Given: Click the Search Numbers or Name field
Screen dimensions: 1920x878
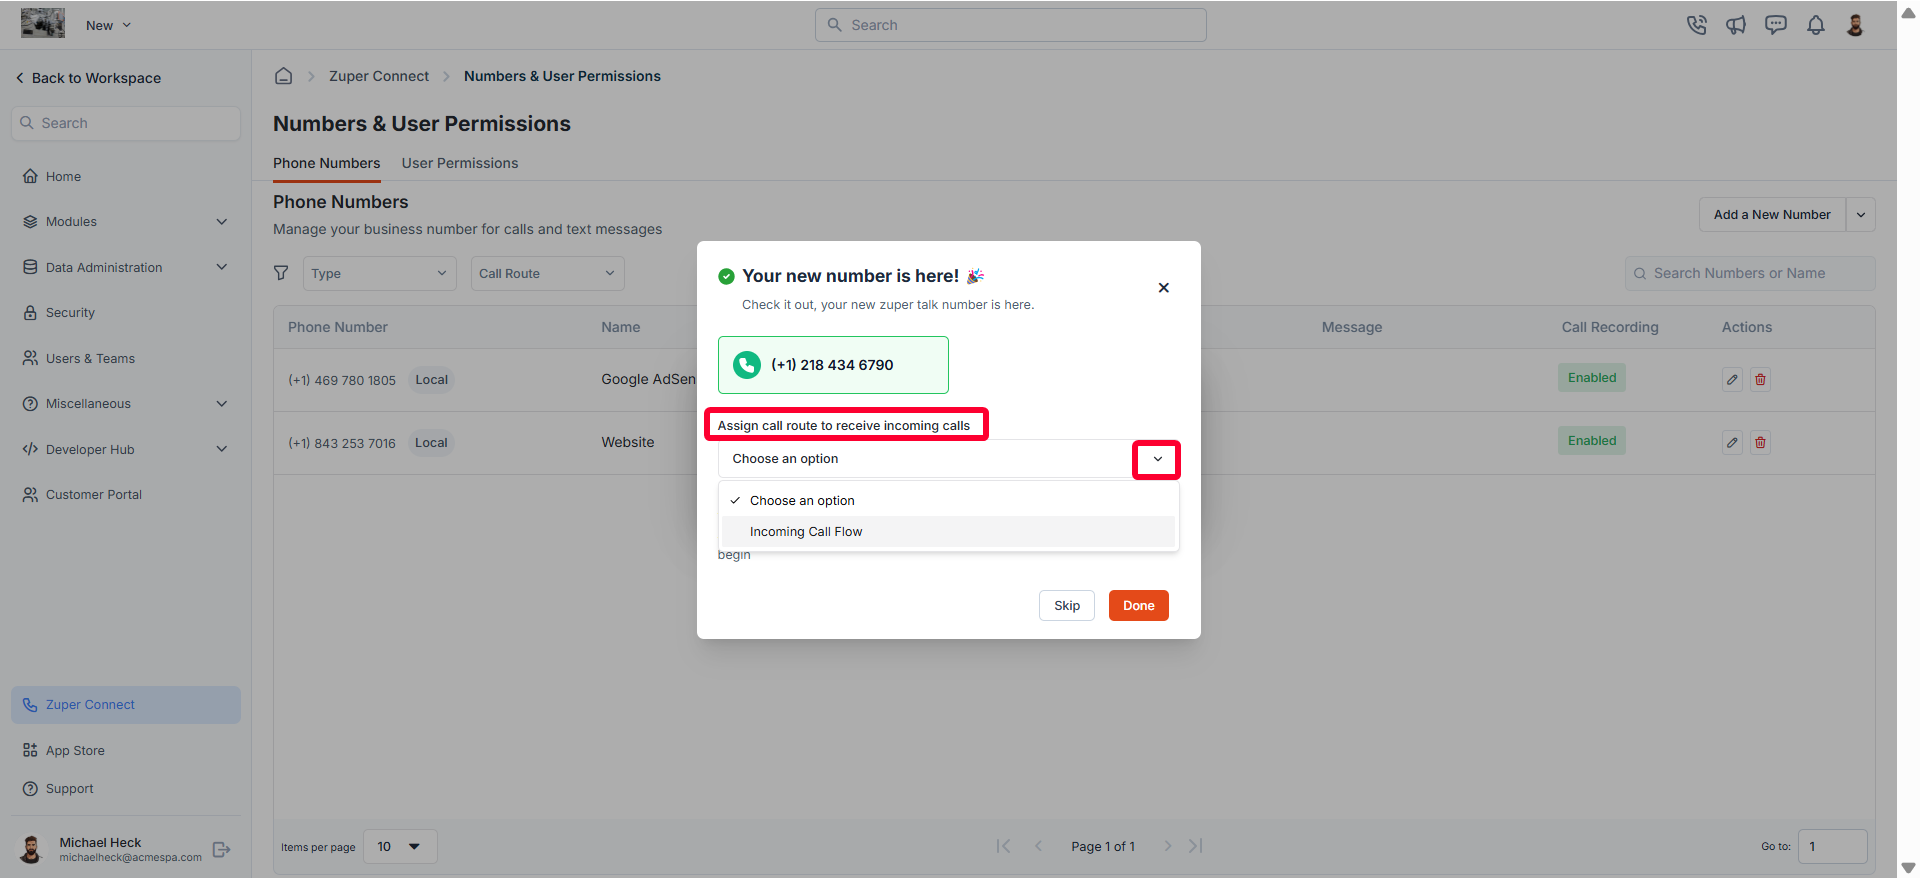Looking at the screenshot, I should 1750,273.
